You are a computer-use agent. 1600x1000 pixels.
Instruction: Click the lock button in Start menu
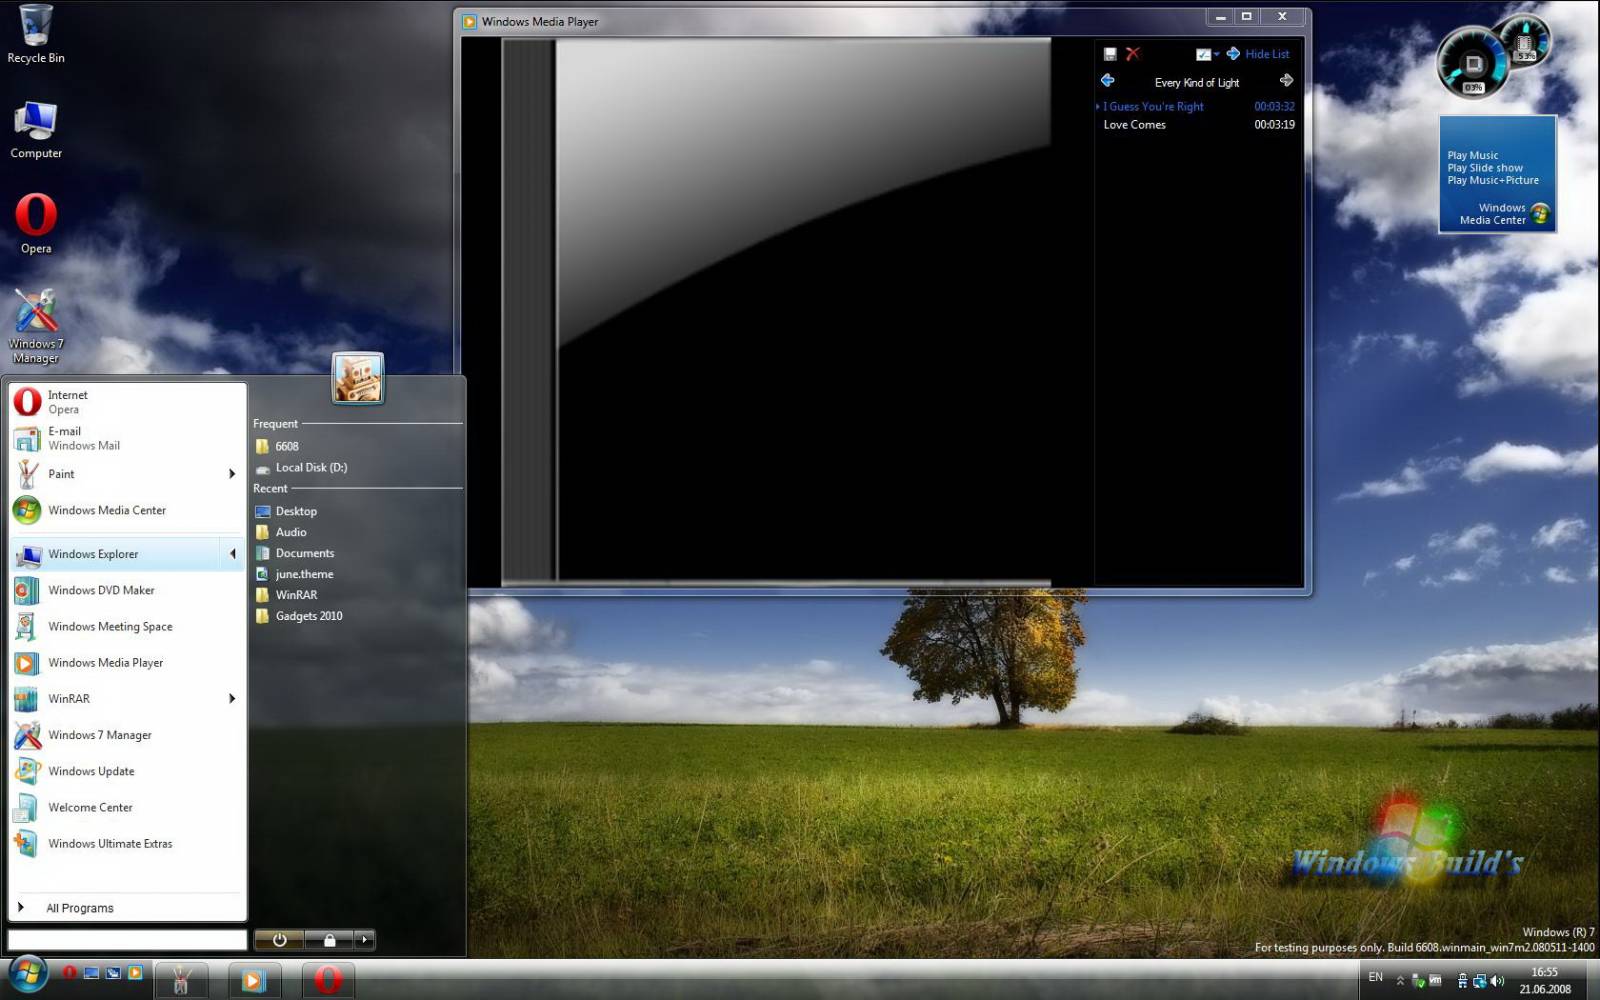point(329,940)
